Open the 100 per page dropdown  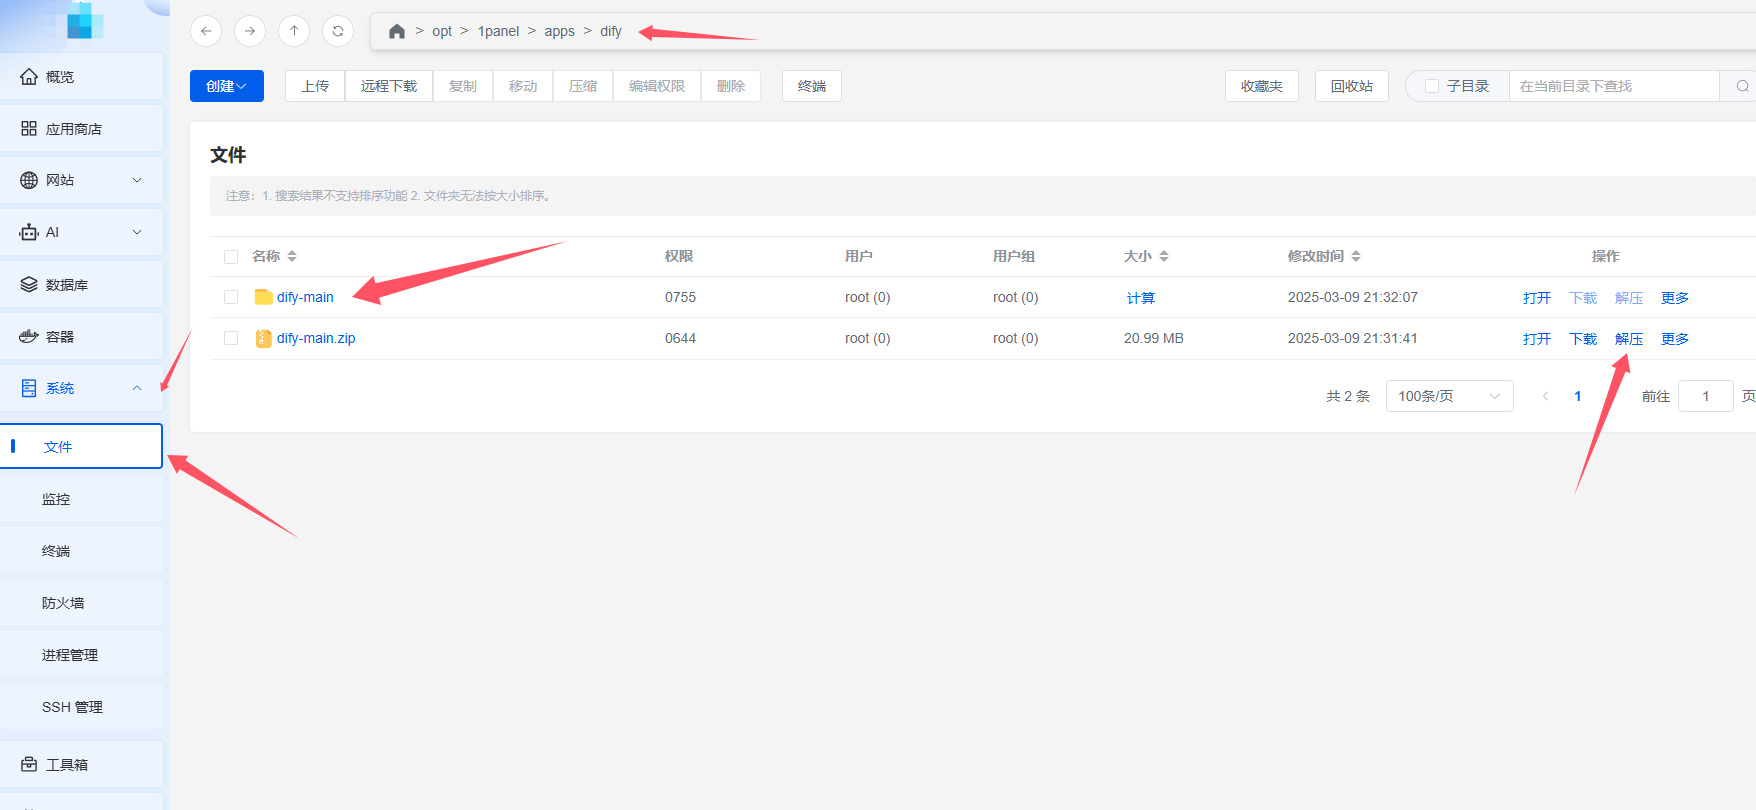(1449, 396)
